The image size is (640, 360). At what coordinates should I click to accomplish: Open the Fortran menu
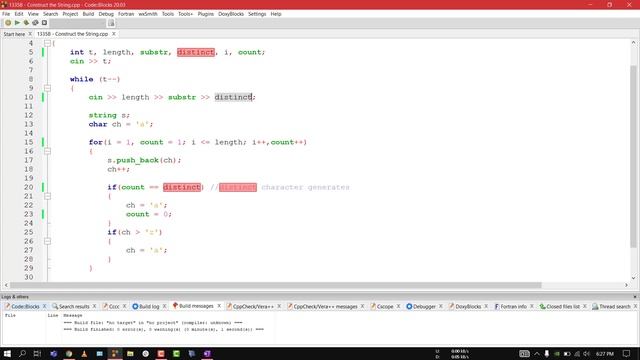[x=126, y=14]
